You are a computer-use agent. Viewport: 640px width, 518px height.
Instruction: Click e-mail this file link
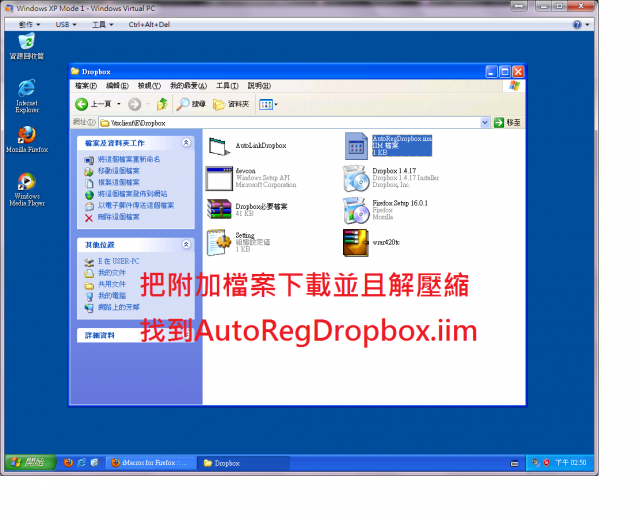coord(136,205)
